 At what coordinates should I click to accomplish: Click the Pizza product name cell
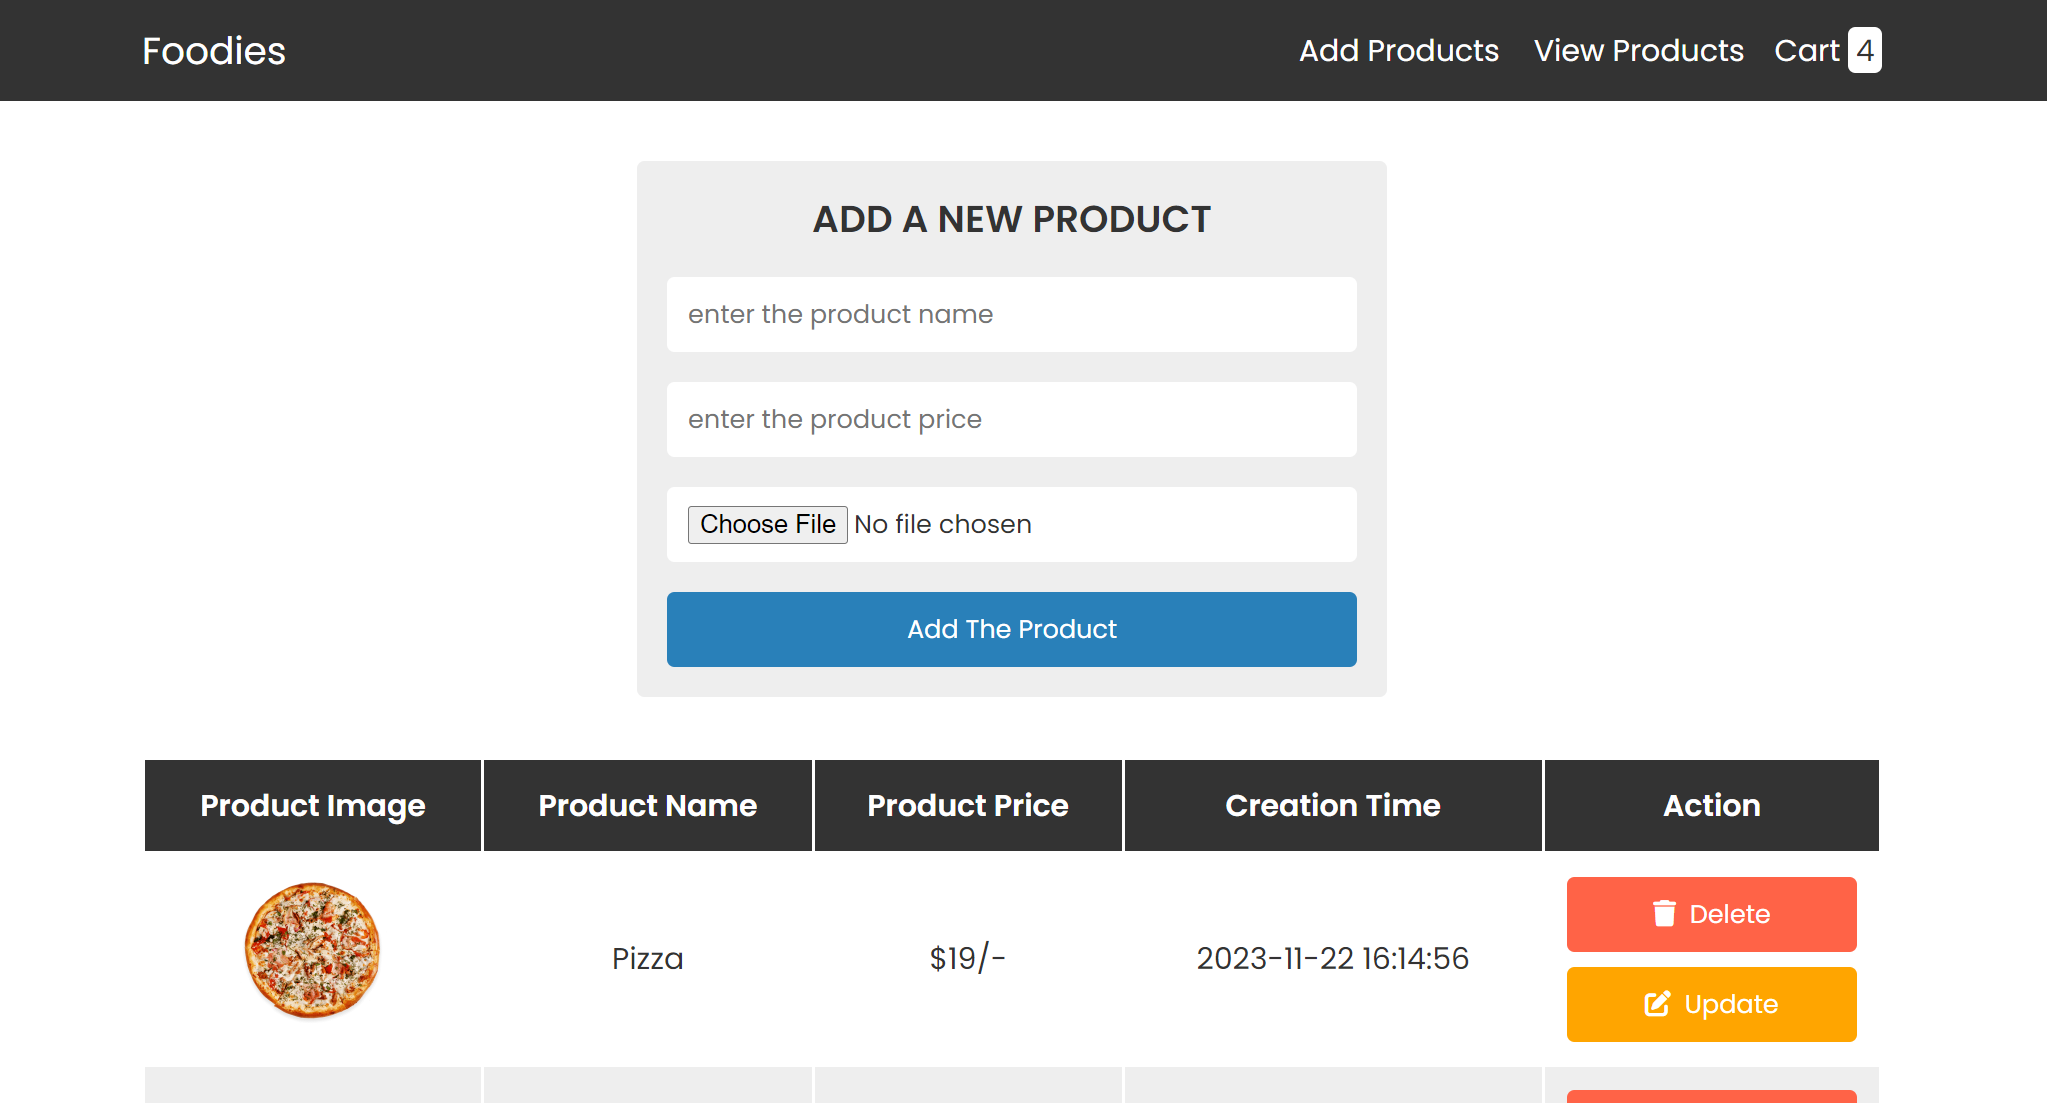pos(647,958)
